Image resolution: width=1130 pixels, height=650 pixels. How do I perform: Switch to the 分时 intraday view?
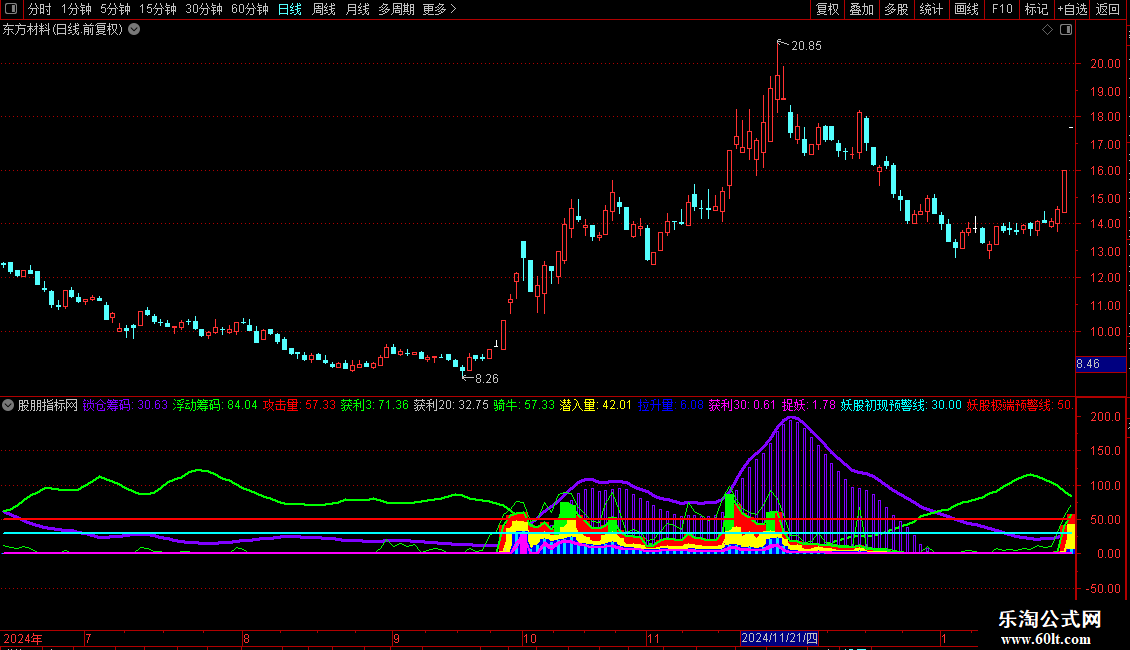pos(40,9)
